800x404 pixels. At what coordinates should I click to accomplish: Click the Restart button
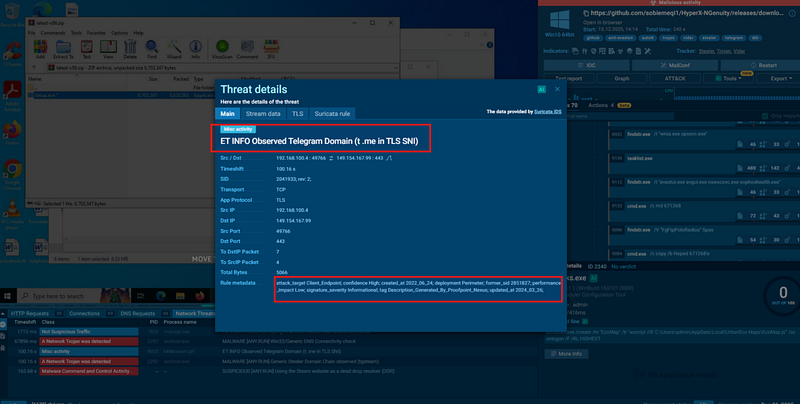762,65
